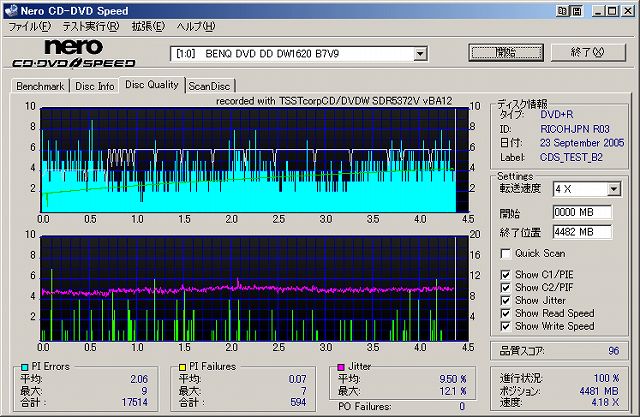Click the cyan PI Errors color swatch
This screenshot has width=640, height=417.
[x=24, y=367]
